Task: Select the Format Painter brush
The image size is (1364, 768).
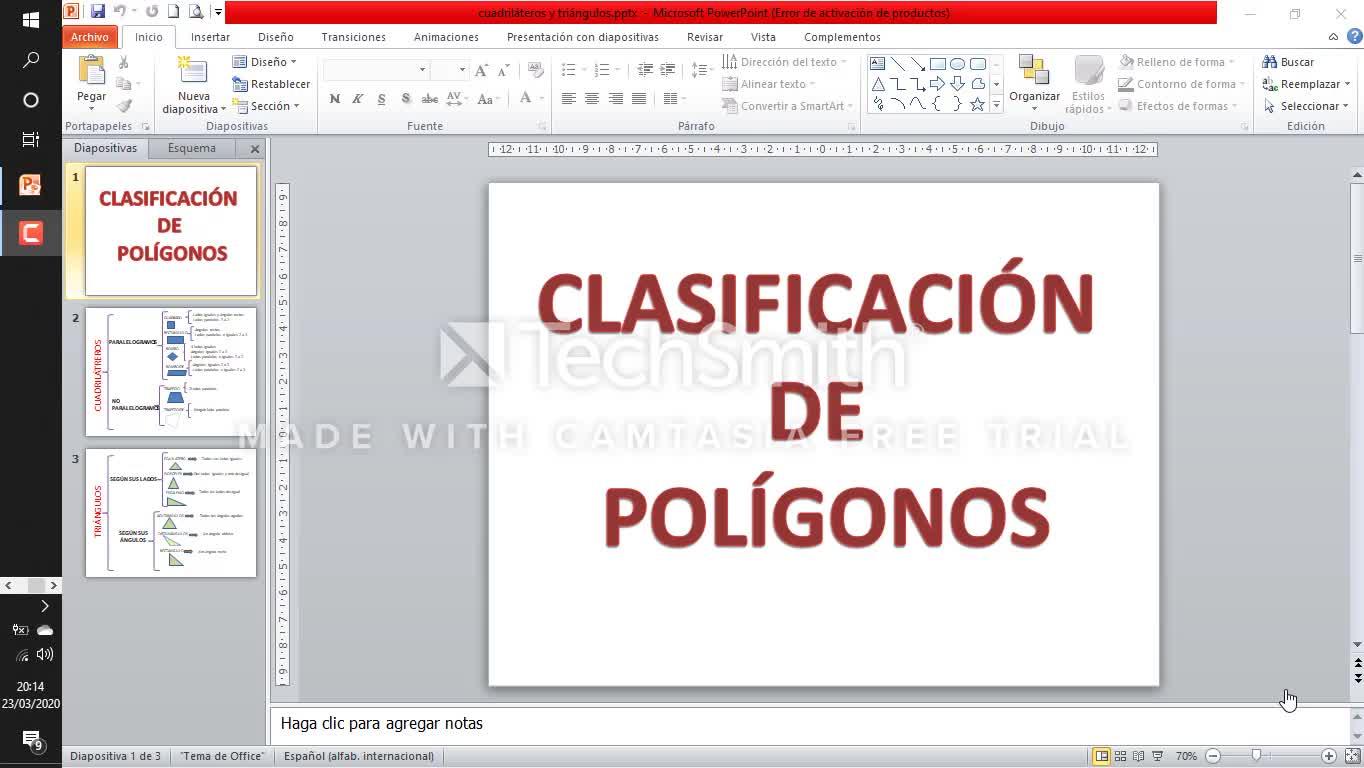Action: 124,106
